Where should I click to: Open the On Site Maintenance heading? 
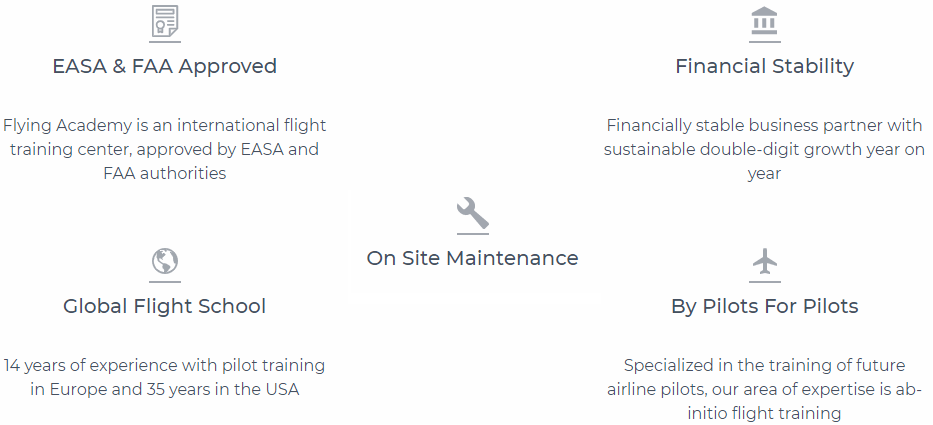[x=472, y=258]
